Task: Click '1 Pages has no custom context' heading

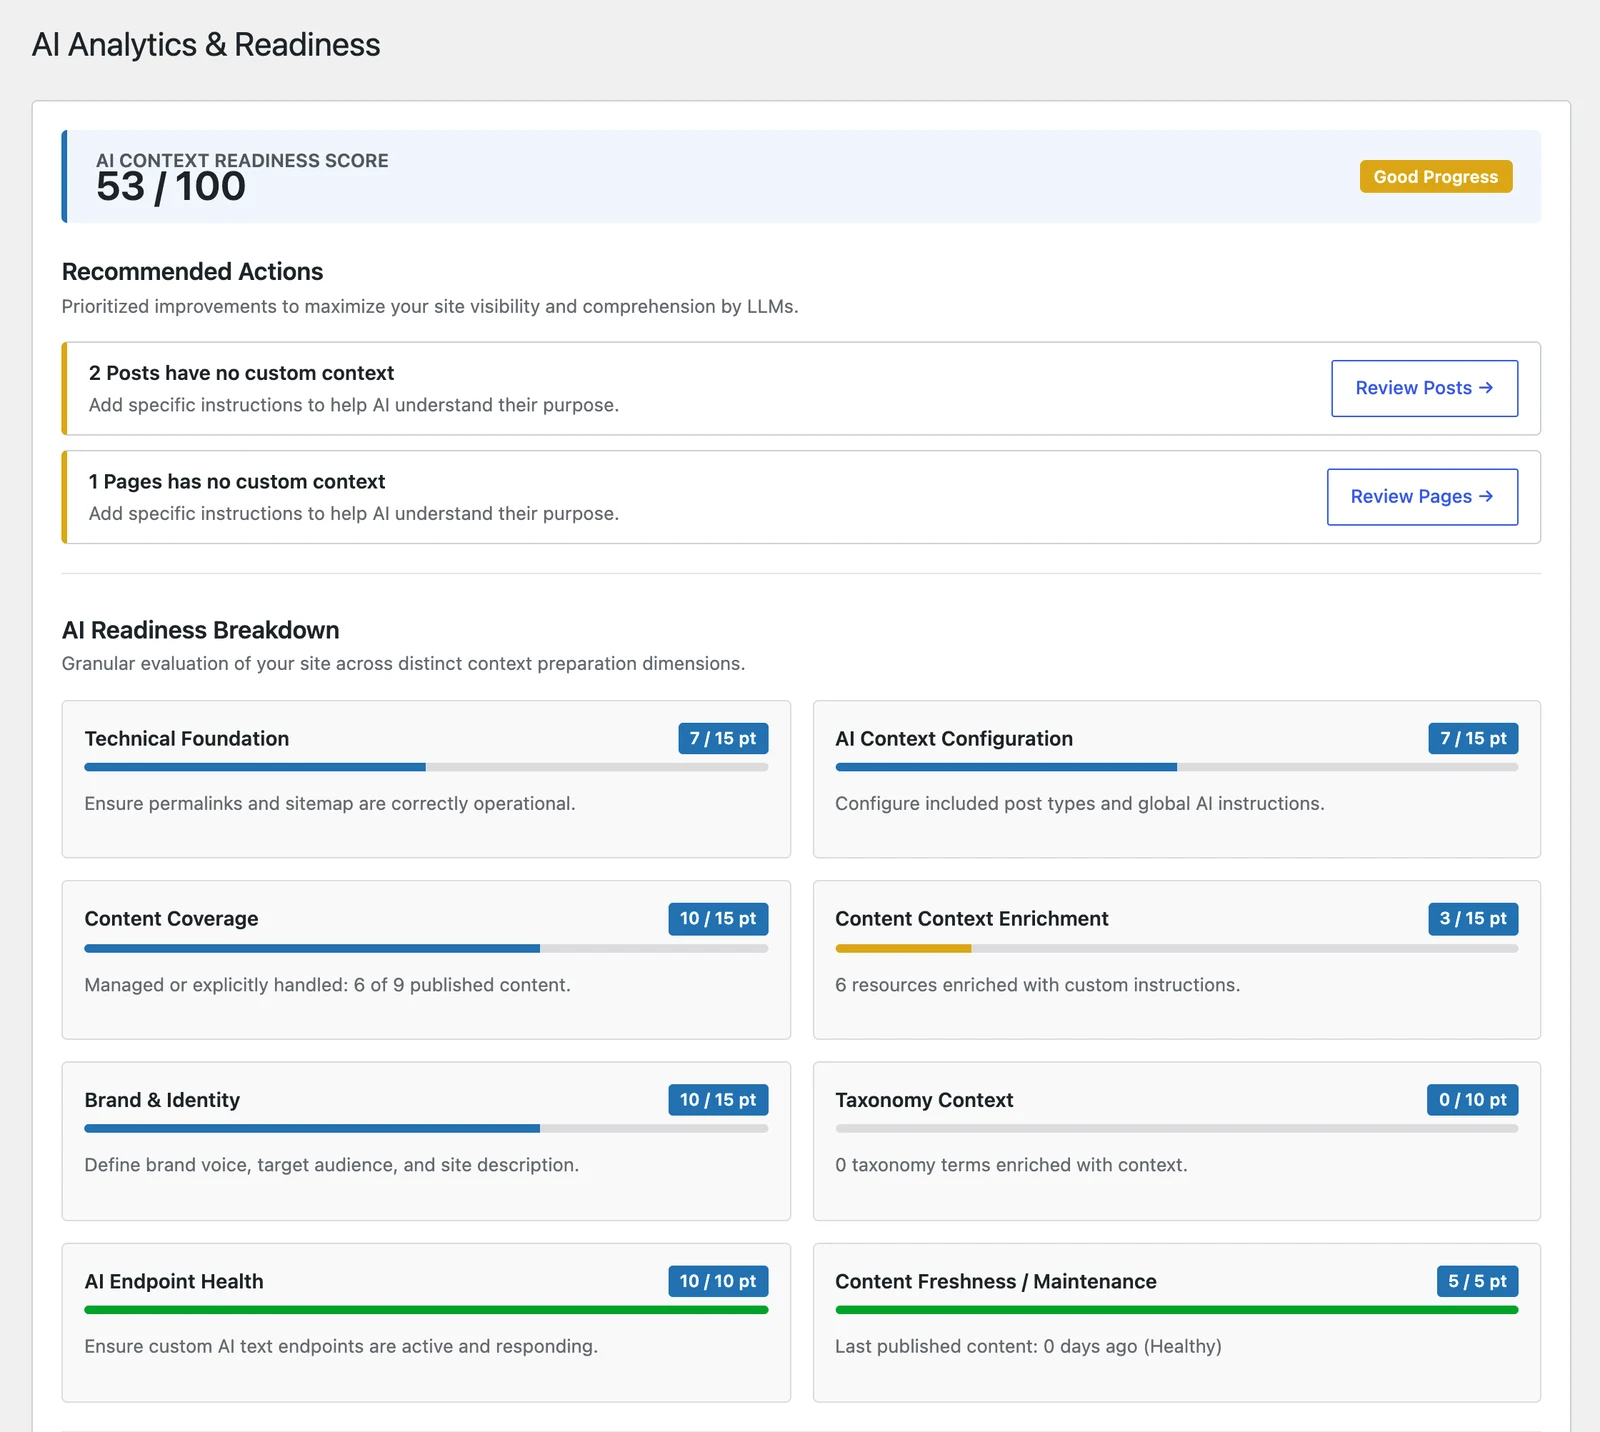Action: (x=237, y=482)
